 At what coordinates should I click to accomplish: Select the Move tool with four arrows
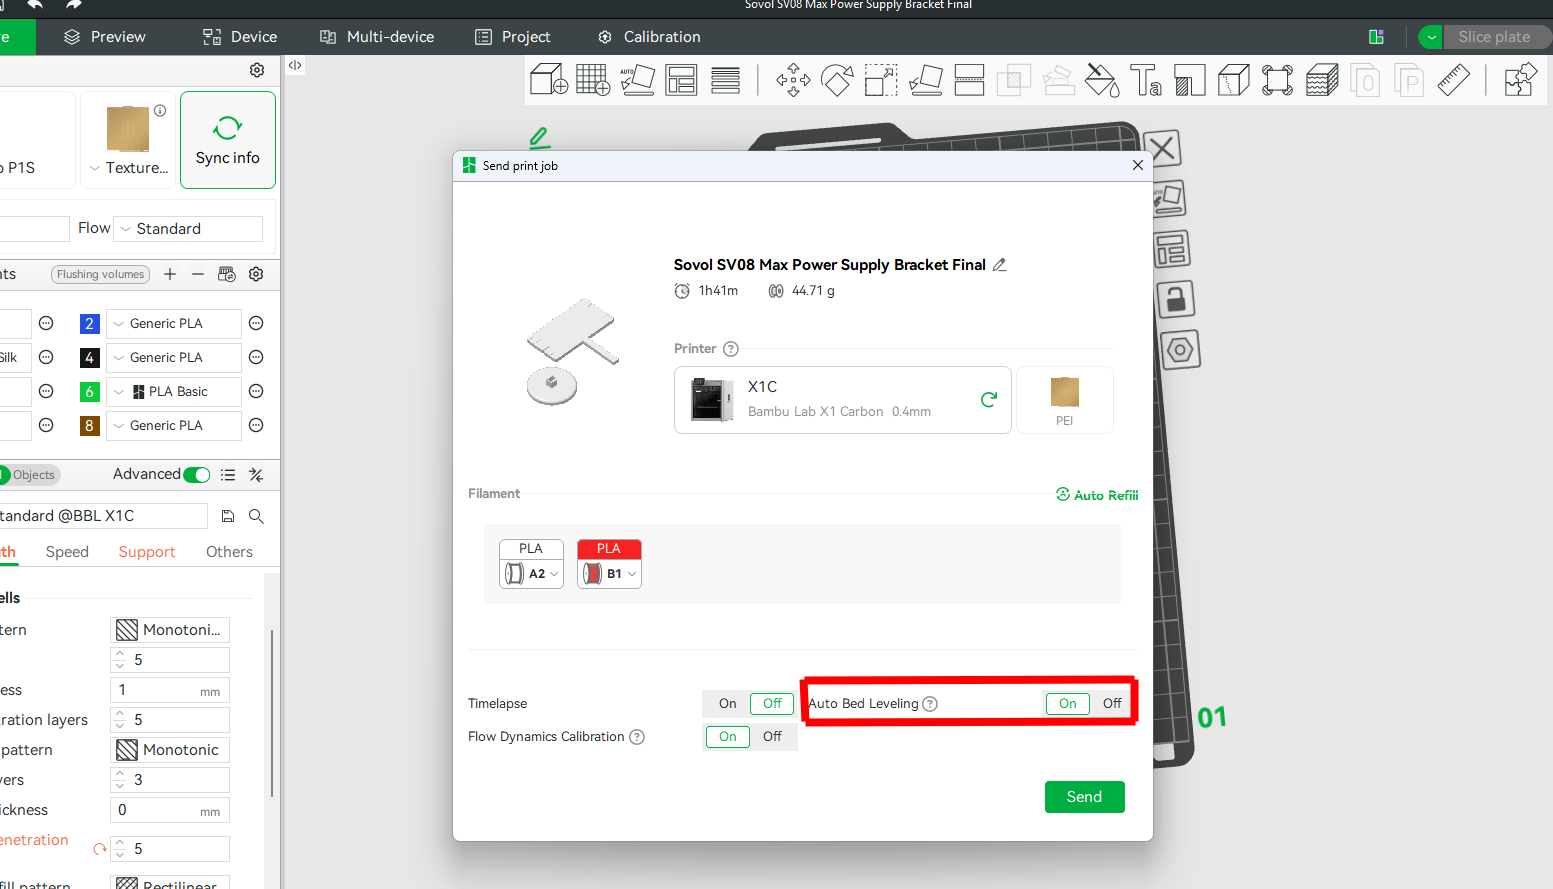click(x=793, y=79)
